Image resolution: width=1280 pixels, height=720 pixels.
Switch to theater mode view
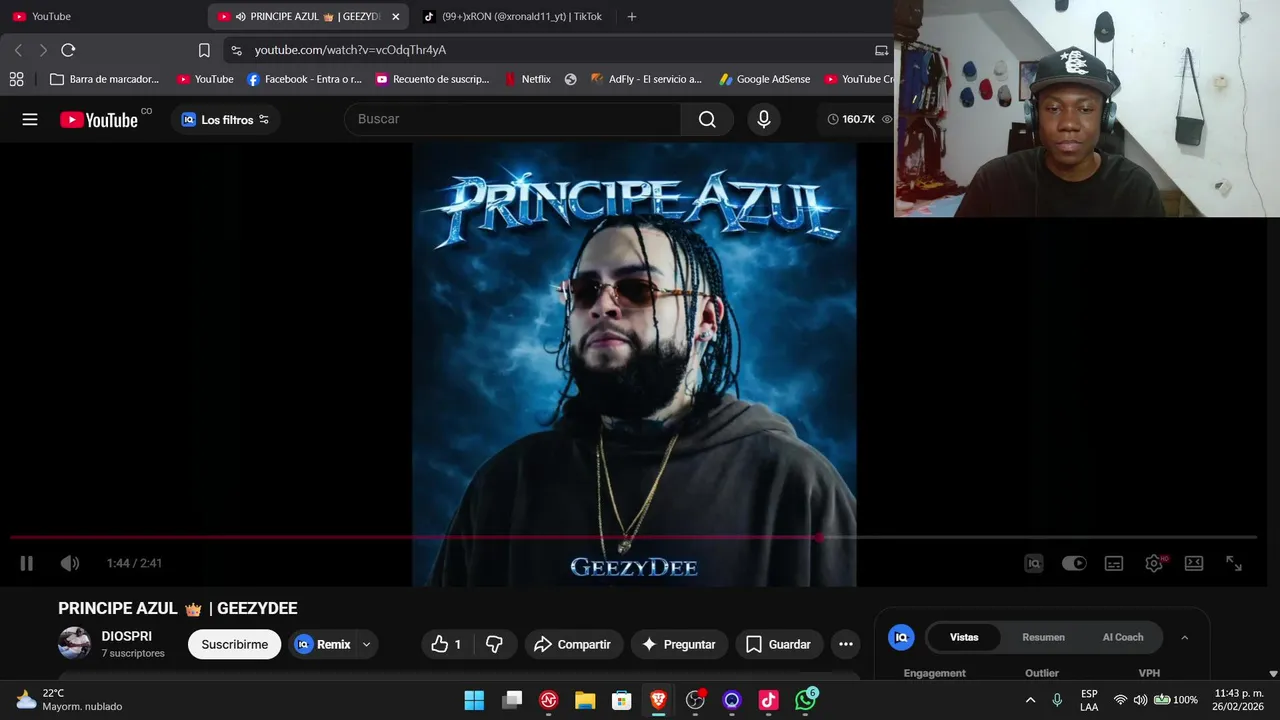pos(1194,563)
